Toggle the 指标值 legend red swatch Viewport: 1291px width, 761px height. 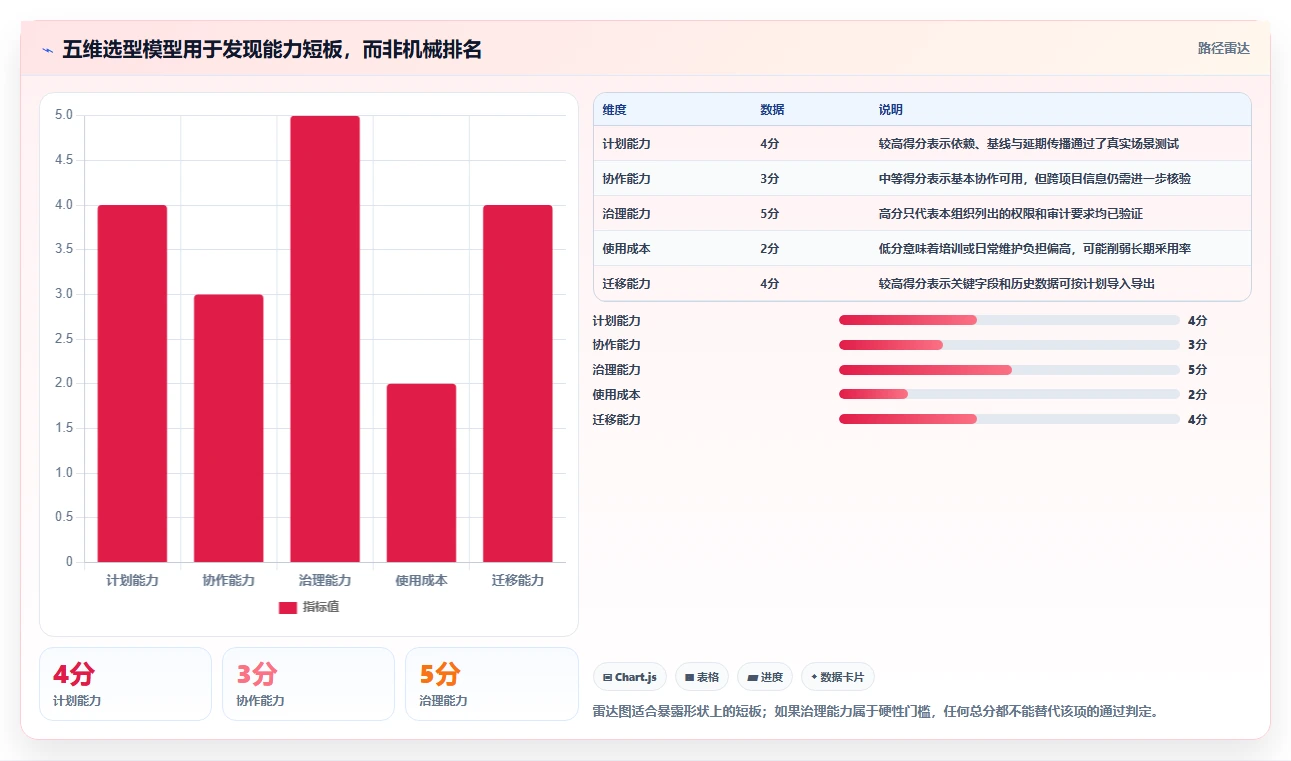click(x=288, y=607)
